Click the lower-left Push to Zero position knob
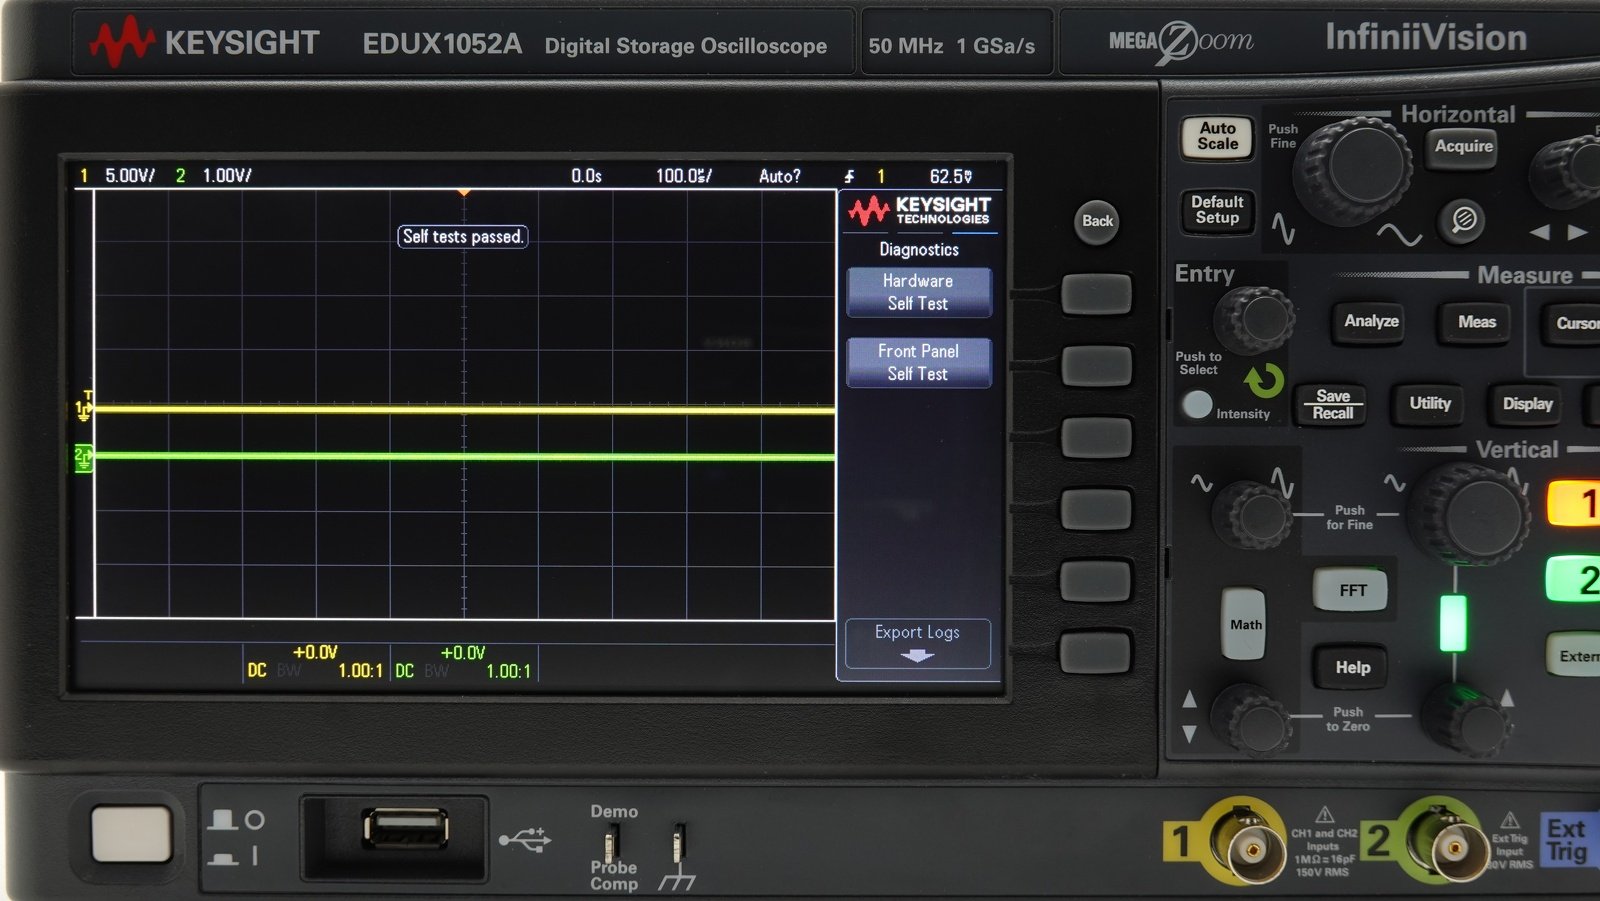Screen dimensions: 1600x901 pos(1253,718)
